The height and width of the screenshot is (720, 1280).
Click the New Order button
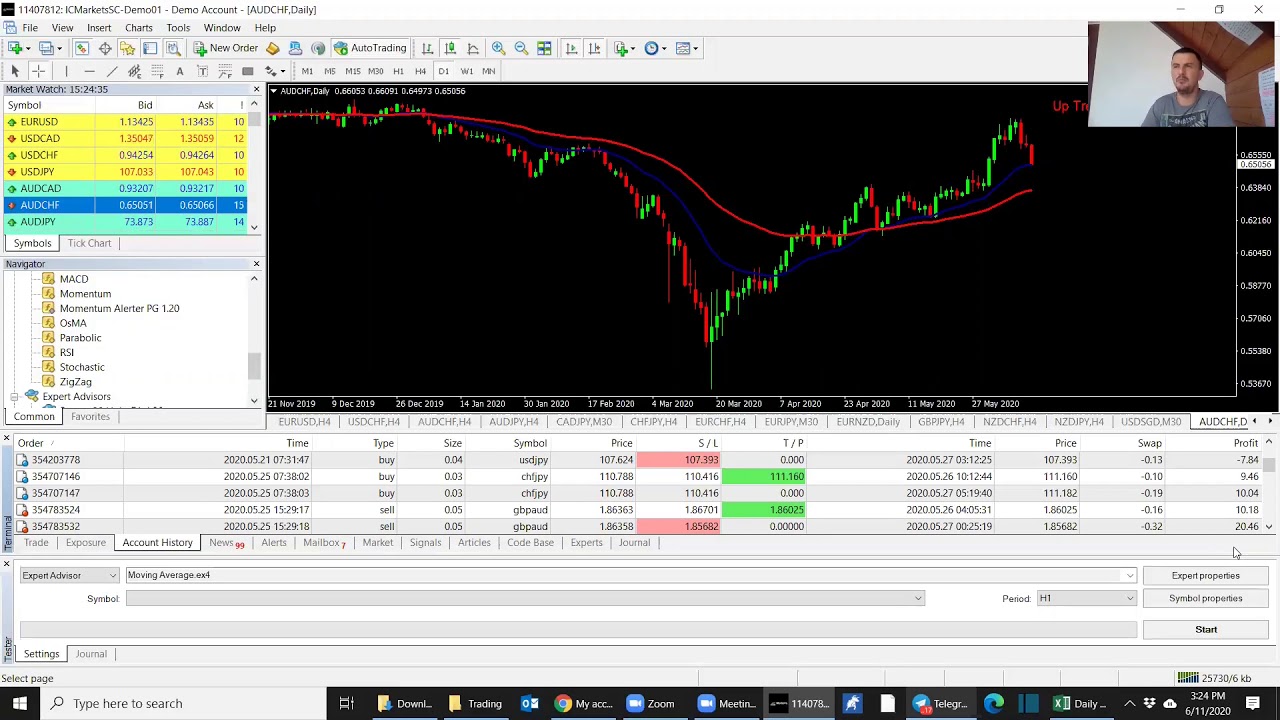[x=226, y=48]
